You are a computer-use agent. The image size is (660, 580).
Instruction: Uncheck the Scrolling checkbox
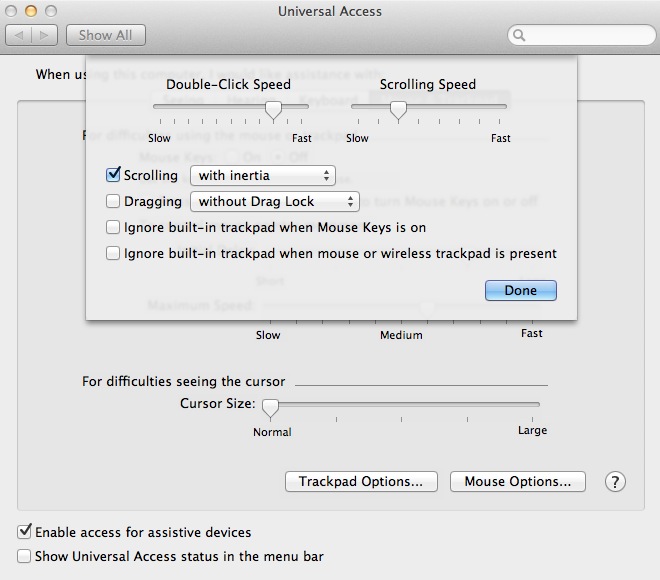click(113, 175)
